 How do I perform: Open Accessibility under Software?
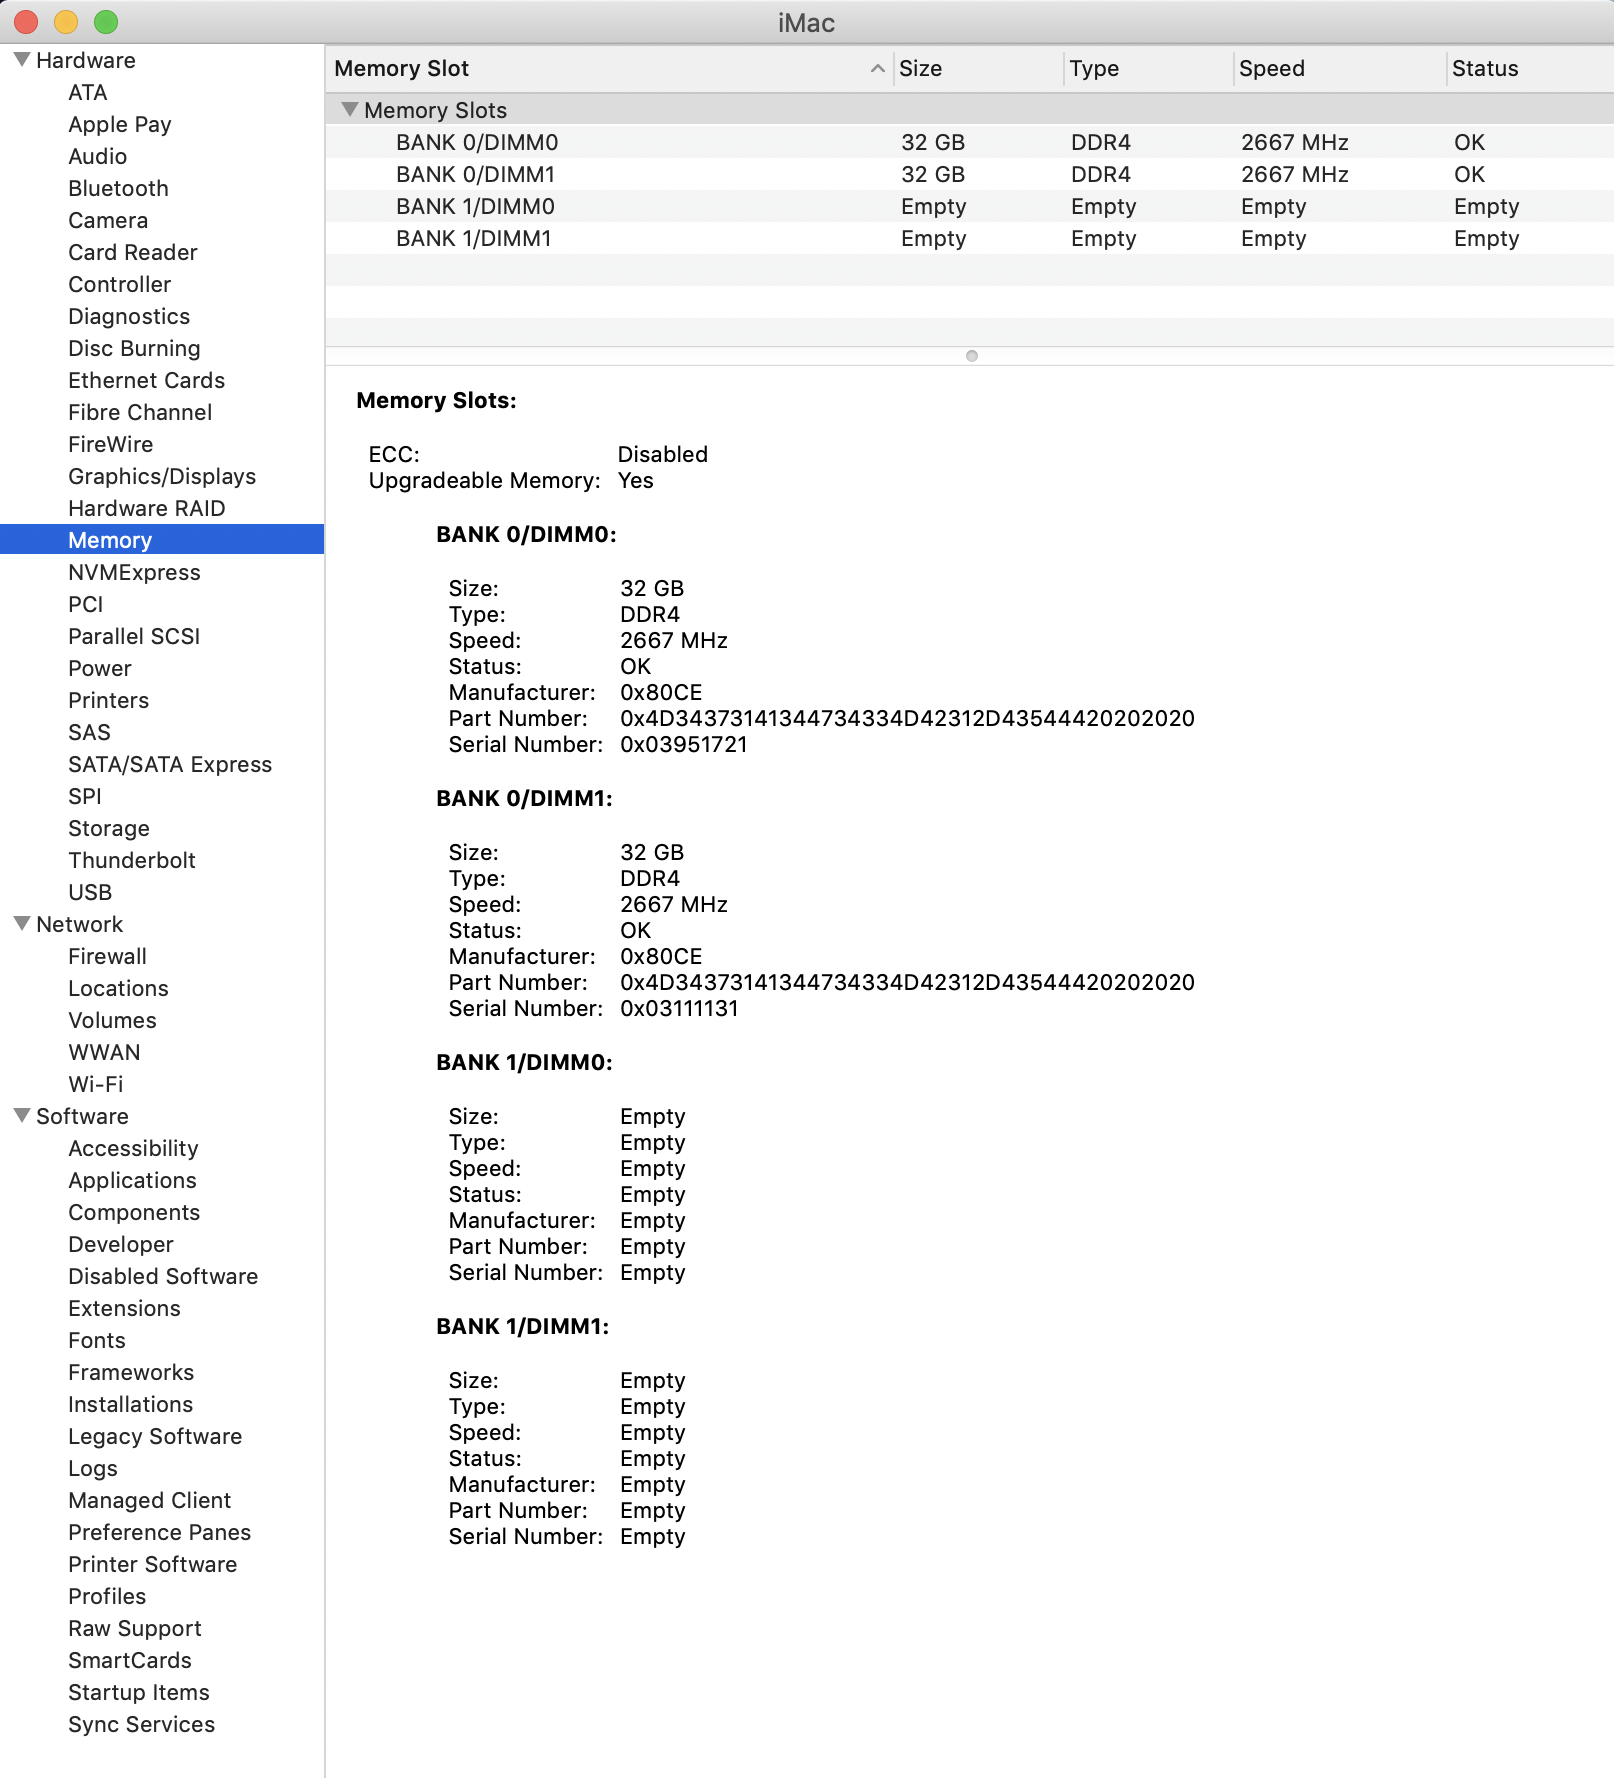134,1148
